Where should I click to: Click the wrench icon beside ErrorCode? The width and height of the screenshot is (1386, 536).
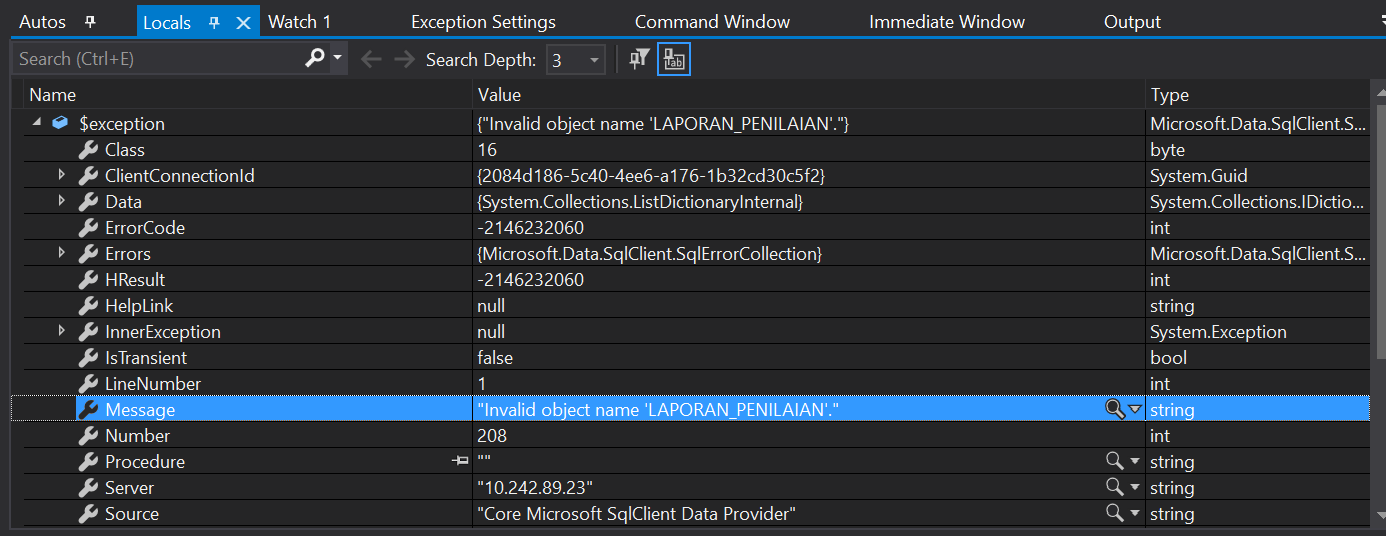click(x=88, y=228)
